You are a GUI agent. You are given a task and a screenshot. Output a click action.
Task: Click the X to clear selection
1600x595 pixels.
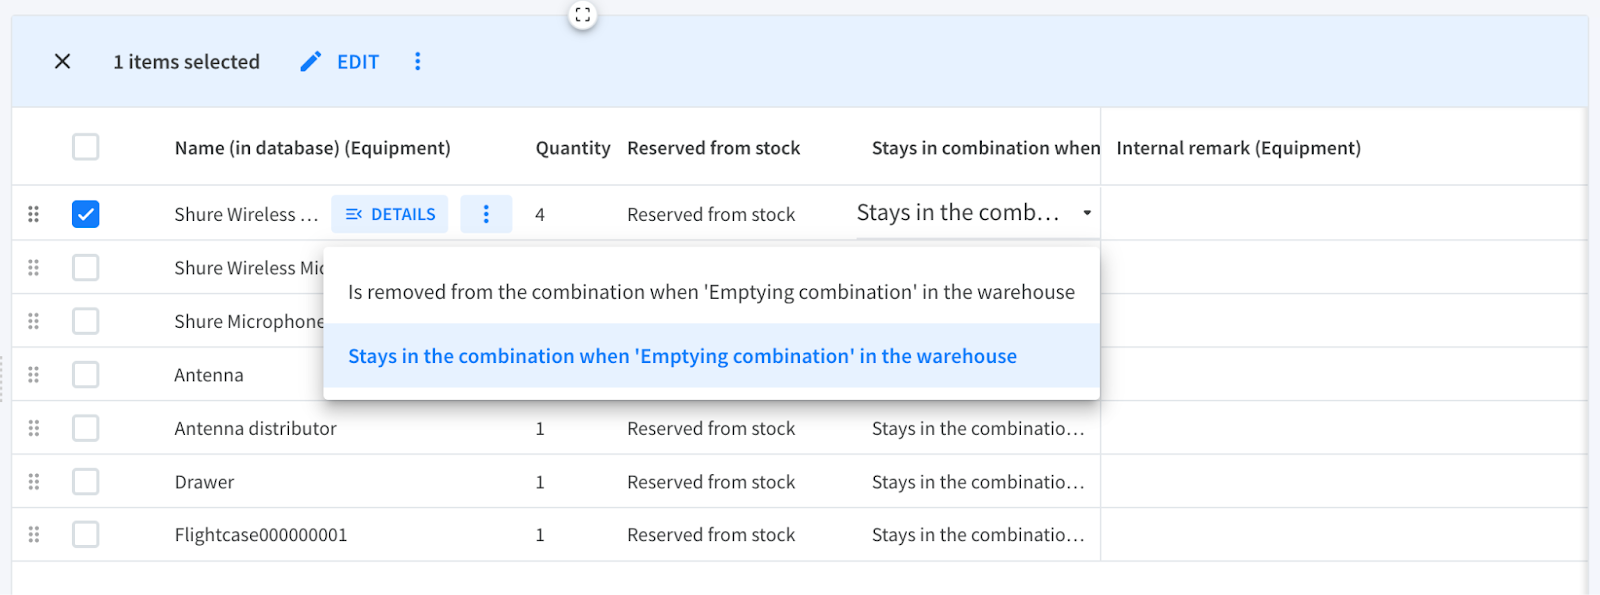click(62, 62)
